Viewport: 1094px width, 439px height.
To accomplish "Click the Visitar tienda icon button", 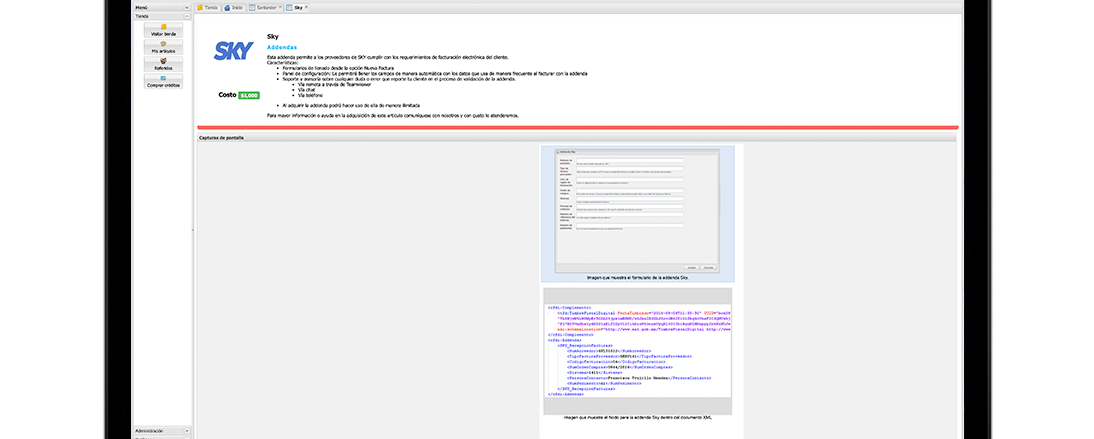I will pos(163,29).
